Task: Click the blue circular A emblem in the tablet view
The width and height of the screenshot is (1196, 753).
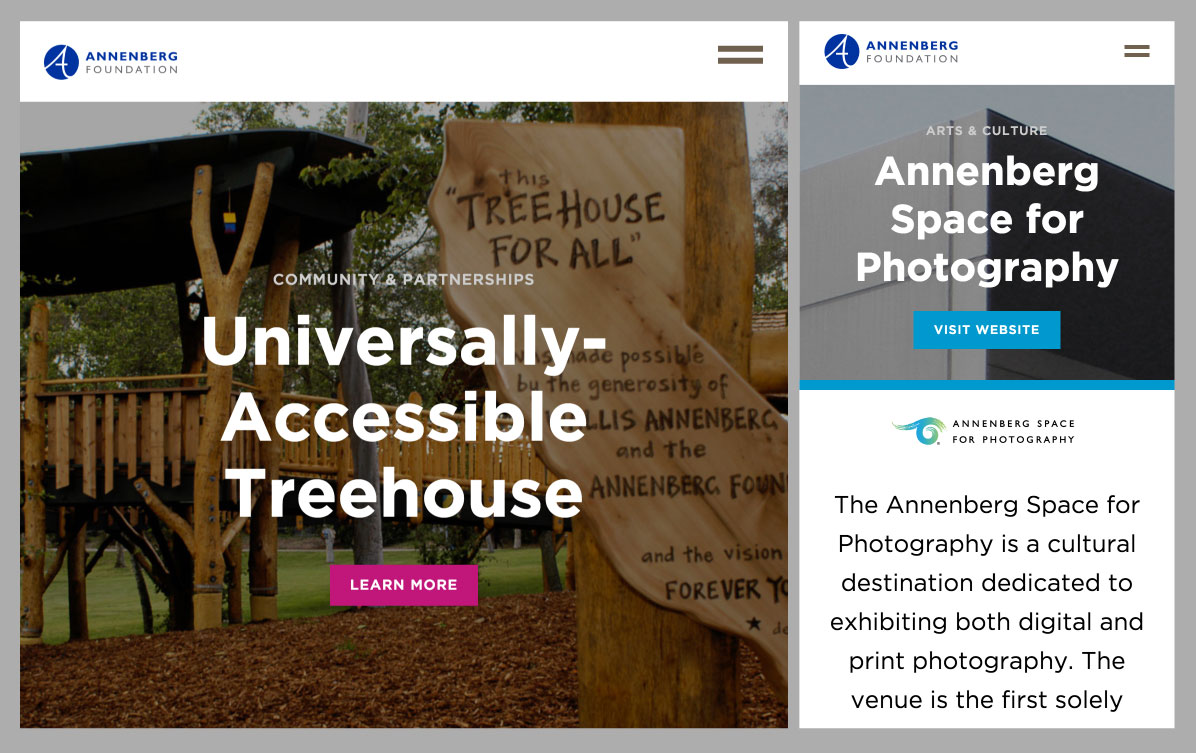Action: pyautogui.click(x=61, y=62)
